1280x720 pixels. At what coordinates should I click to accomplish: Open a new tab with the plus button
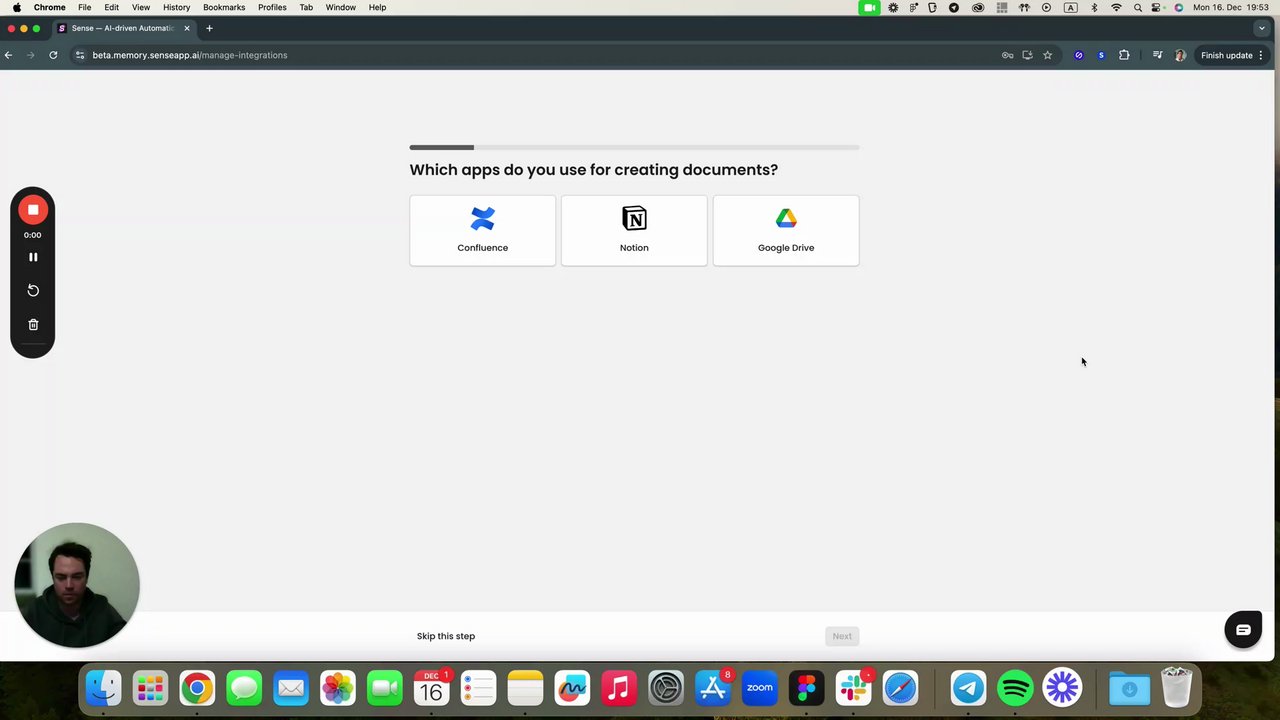(209, 28)
